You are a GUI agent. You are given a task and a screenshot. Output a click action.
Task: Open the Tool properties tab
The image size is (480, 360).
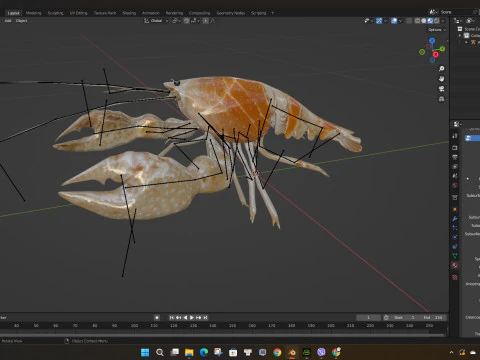click(455, 136)
